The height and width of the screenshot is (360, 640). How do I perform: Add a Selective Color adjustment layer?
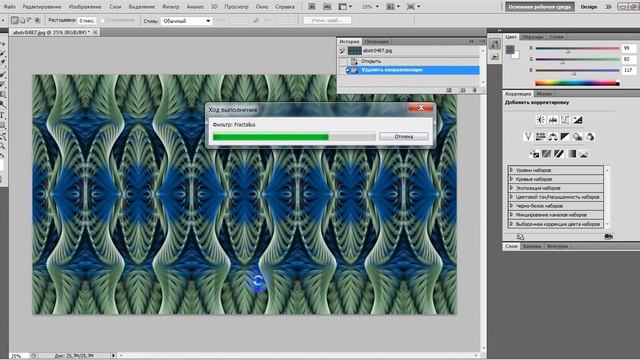(584, 154)
